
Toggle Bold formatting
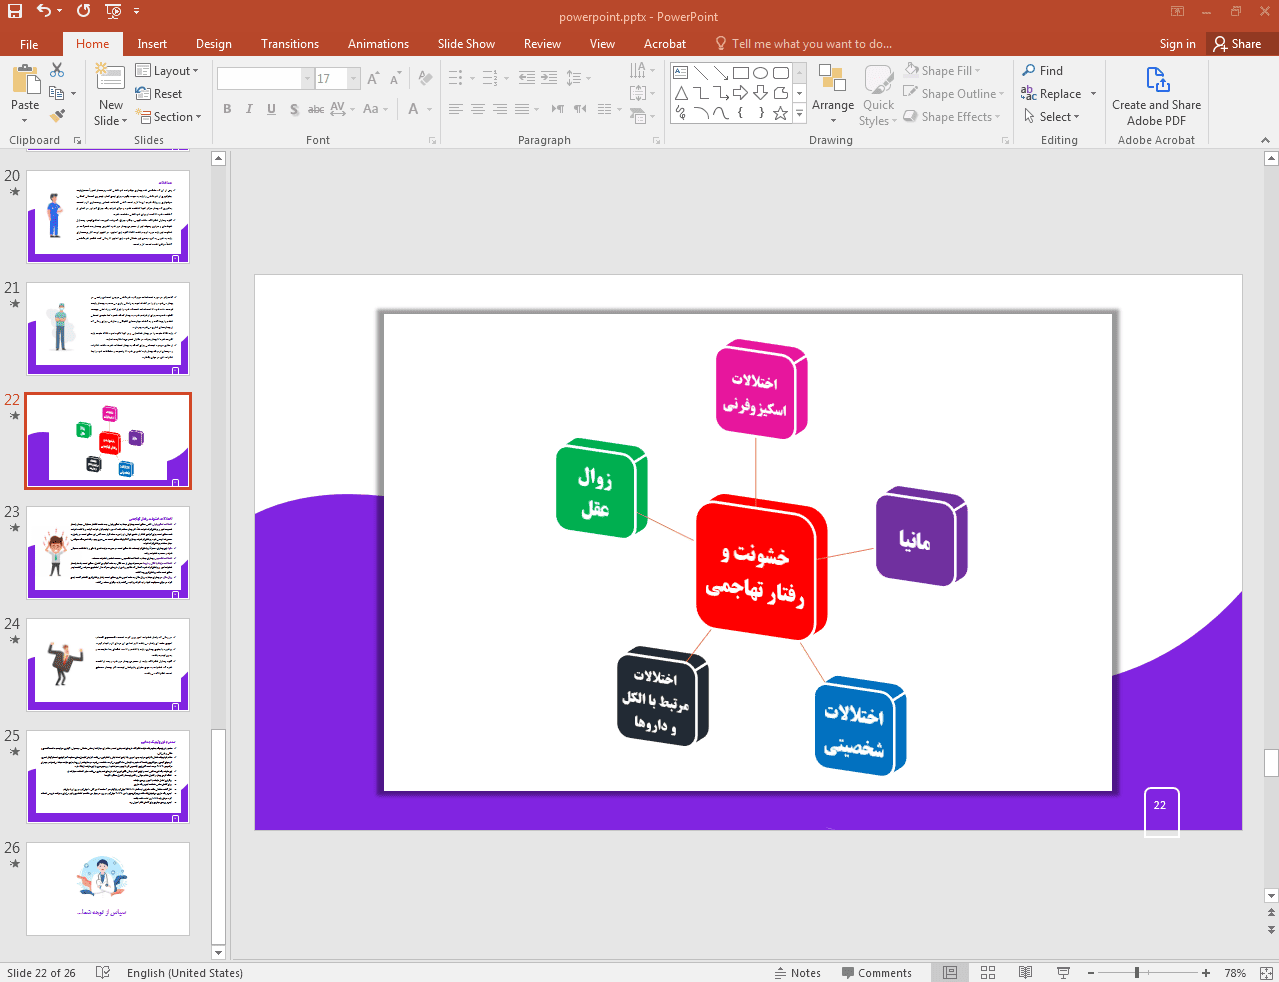click(227, 109)
